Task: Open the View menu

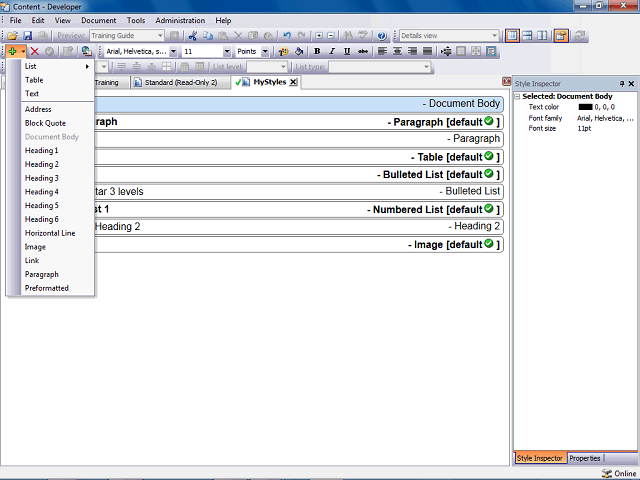Action: pyautogui.click(x=62, y=20)
